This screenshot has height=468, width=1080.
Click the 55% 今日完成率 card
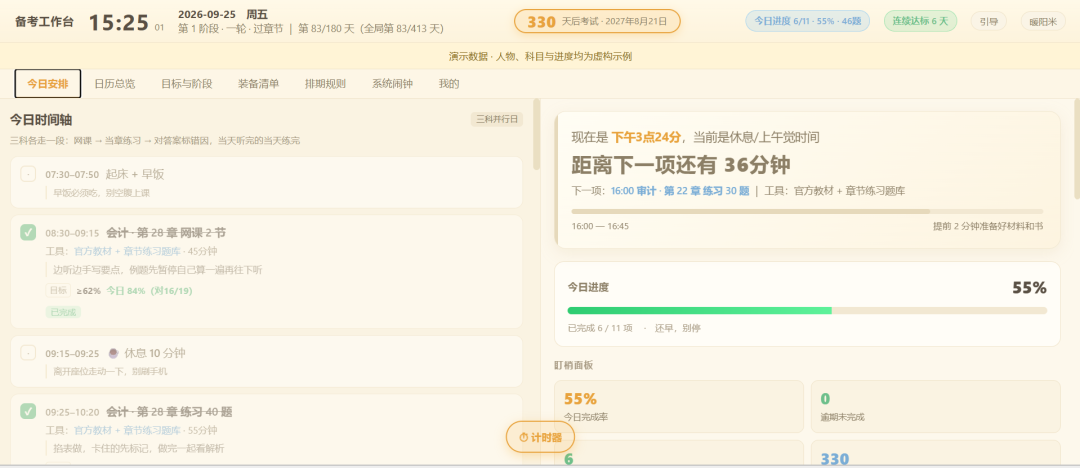point(678,407)
